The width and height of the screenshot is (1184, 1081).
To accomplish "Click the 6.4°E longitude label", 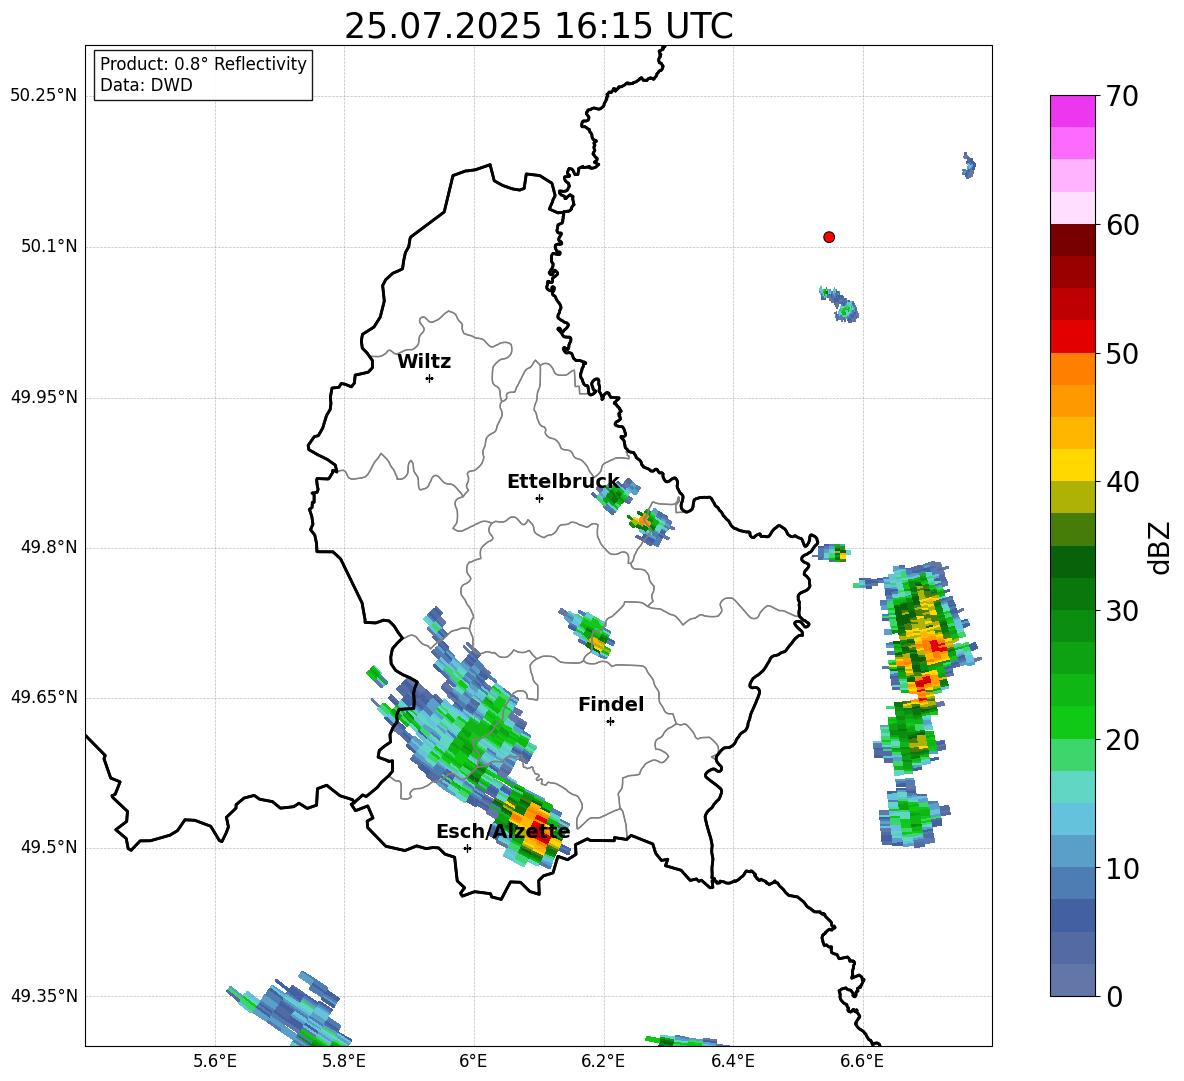I will pos(732,1061).
